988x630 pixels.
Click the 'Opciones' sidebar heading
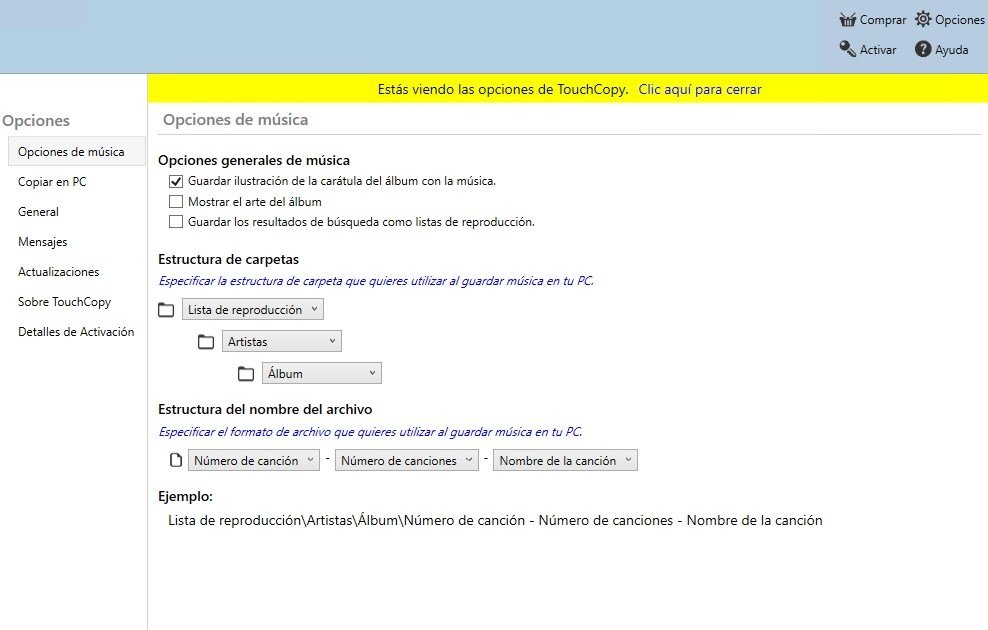click(36, 121)
